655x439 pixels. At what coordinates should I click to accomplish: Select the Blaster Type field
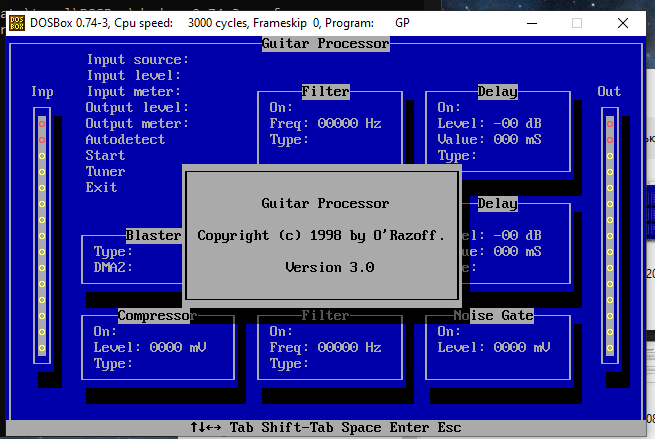click(x=113, y=252)
